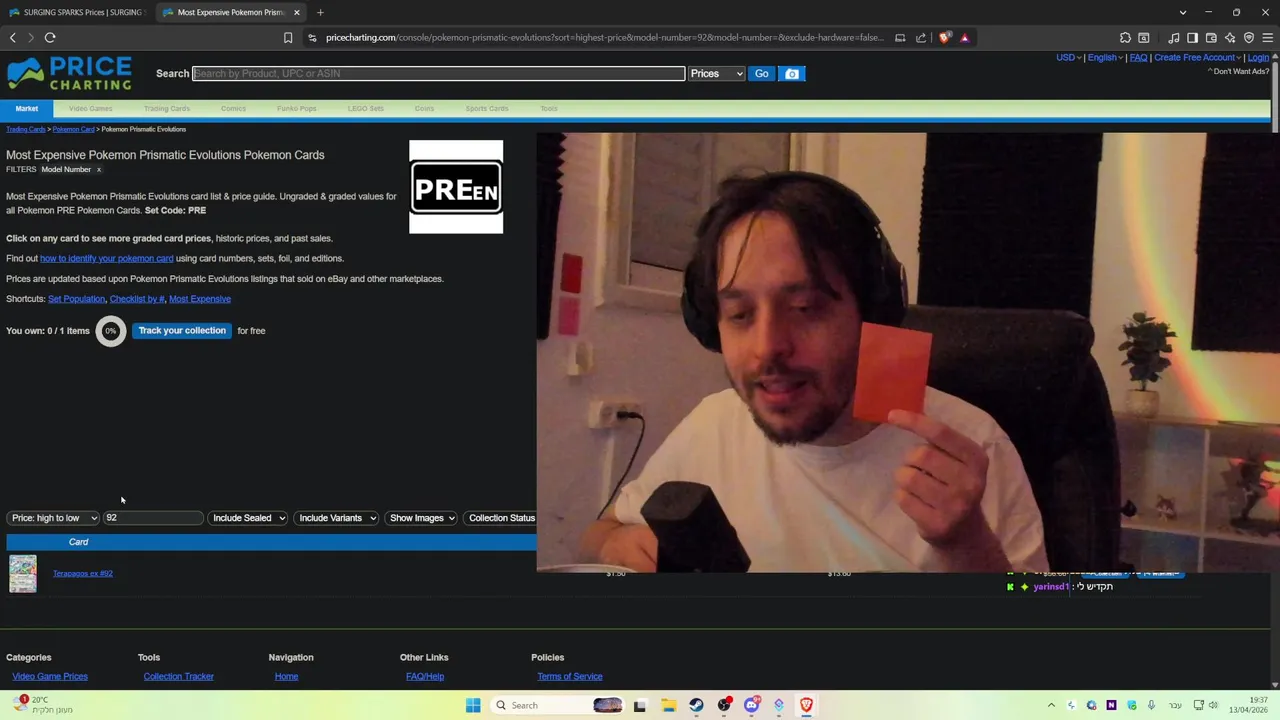
Task: Click the PriceCharting logo
Action: [69, 74]
